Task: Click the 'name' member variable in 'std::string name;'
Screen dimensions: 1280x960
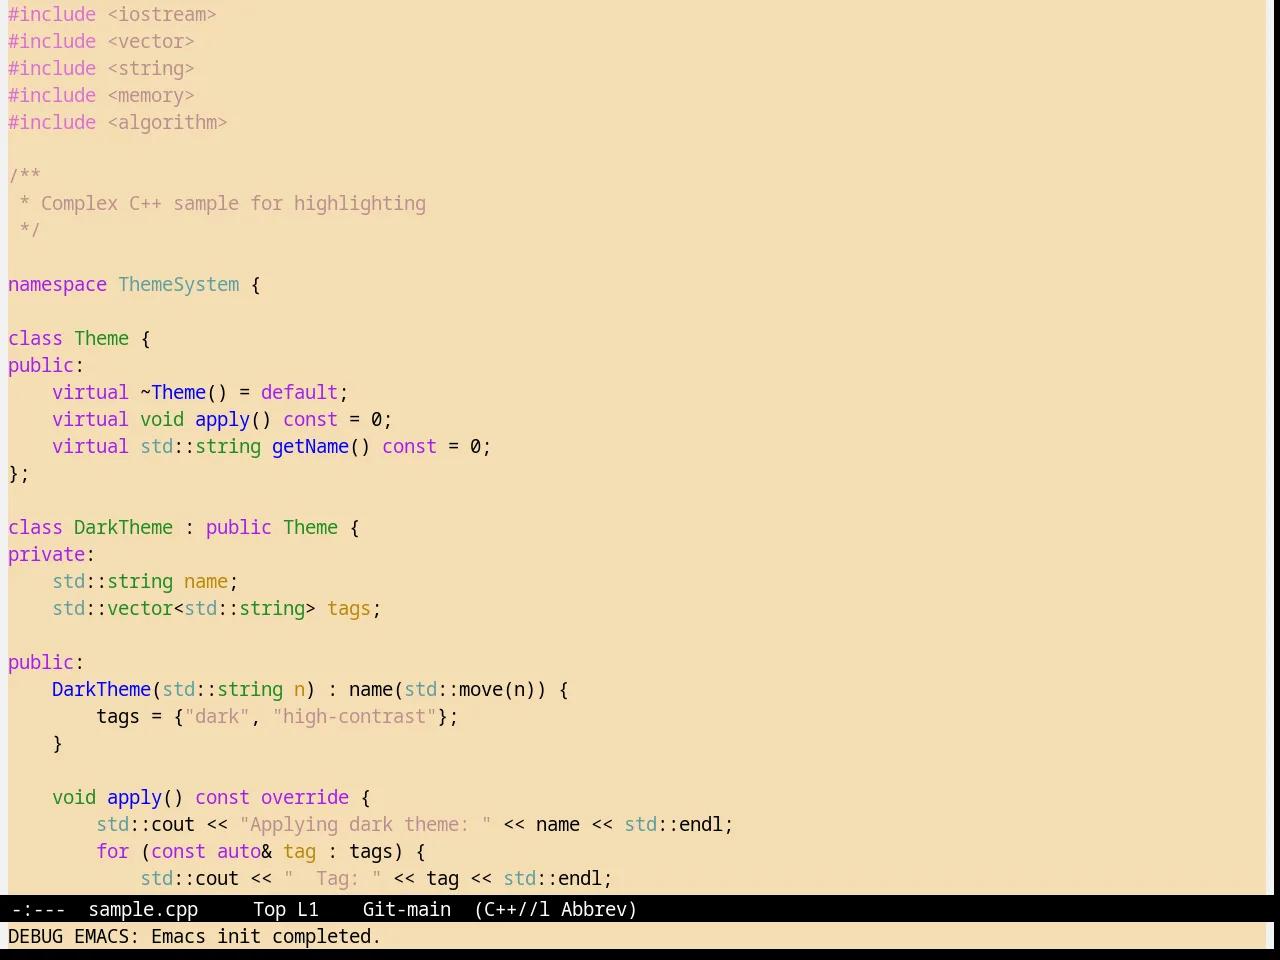Action: click(x=206, y=581)
